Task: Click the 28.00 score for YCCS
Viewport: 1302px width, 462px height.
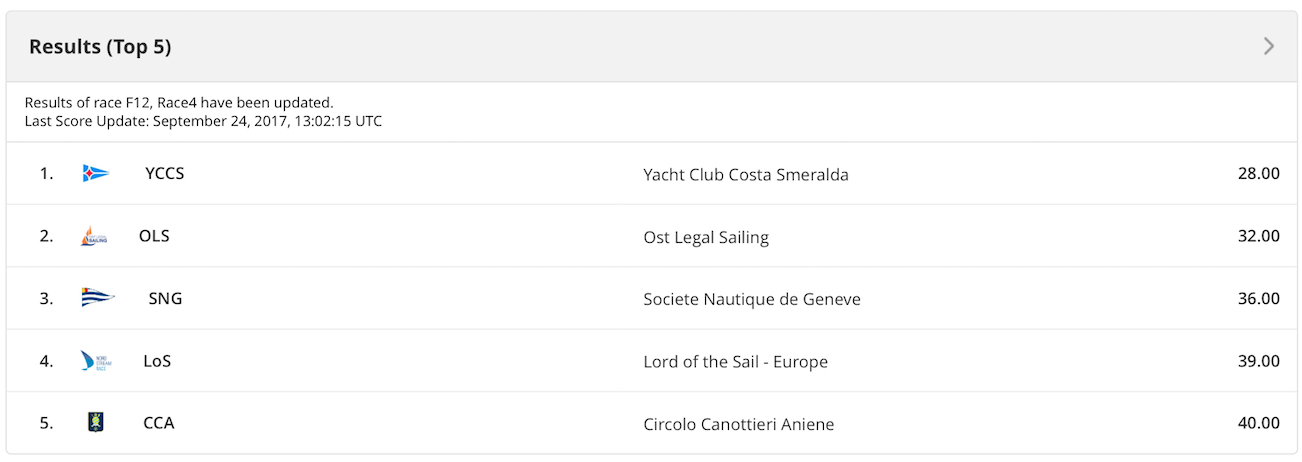Action: click(1259, 173)
